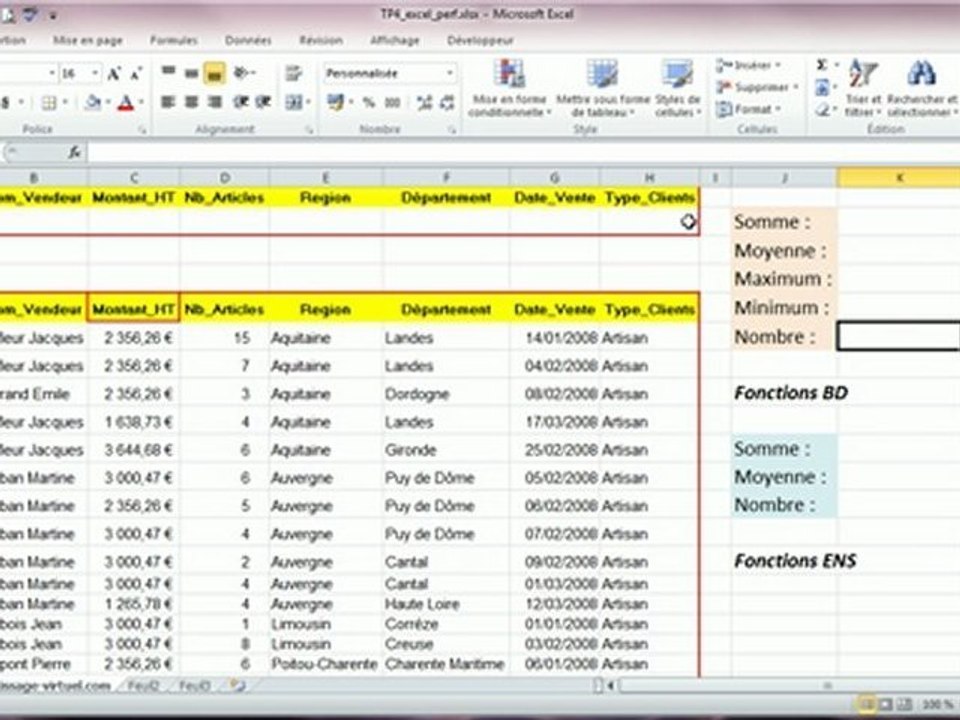
Task: Click the decrease font size icon
Action: pos(136,74)
